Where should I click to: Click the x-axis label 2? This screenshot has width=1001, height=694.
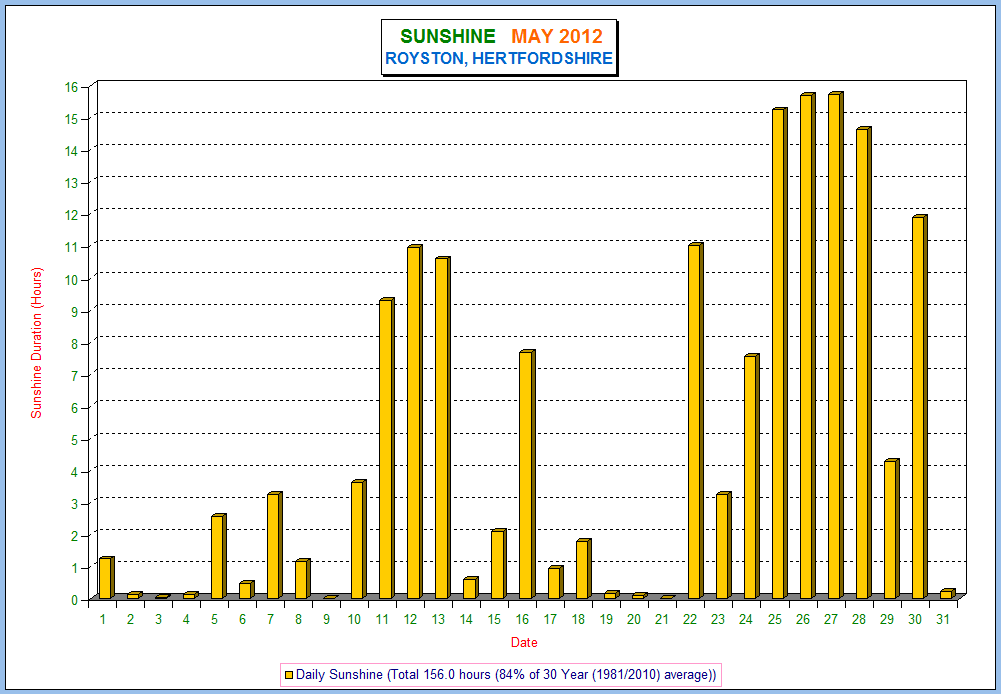(x=130, y=619)
